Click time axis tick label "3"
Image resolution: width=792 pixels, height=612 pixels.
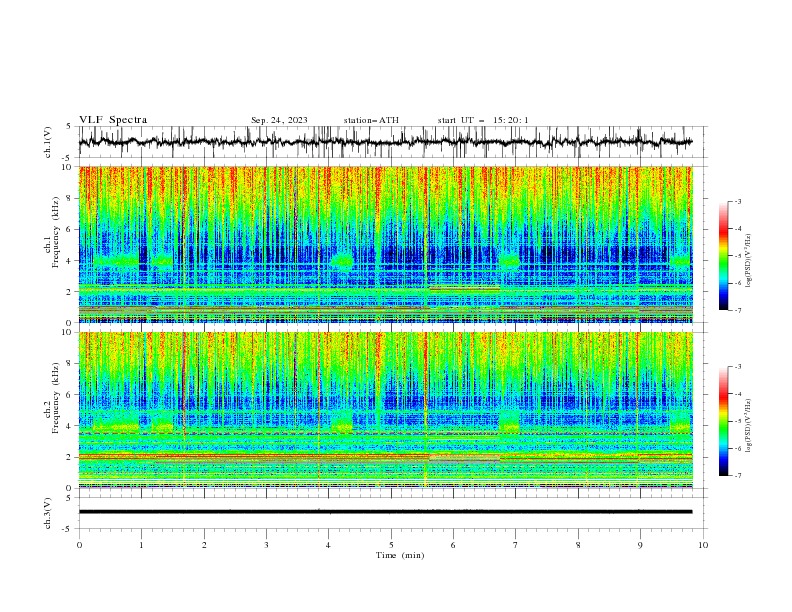click(x=266, y=545)
